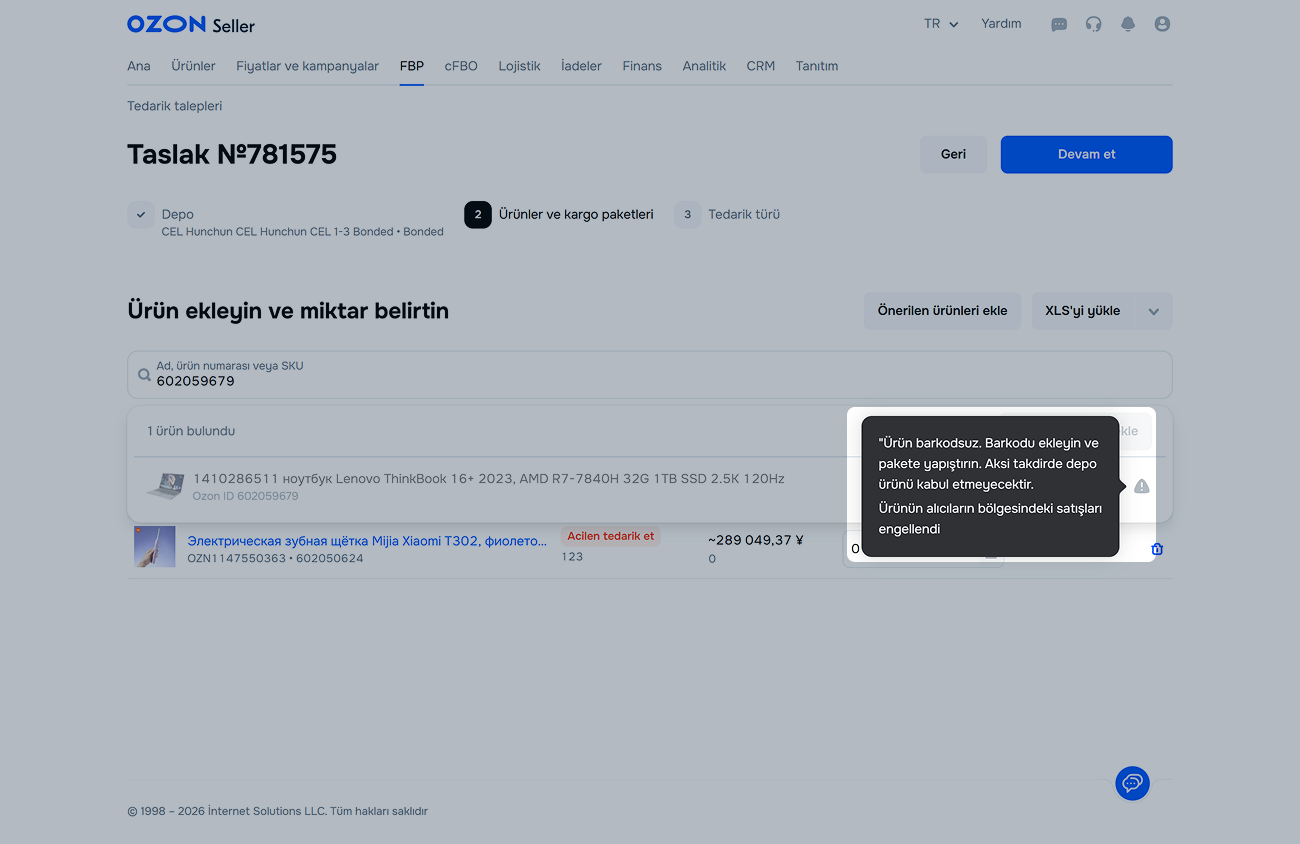Click the search magnifier icon
The image size is (1300, 844).
[x=144, y=375]
